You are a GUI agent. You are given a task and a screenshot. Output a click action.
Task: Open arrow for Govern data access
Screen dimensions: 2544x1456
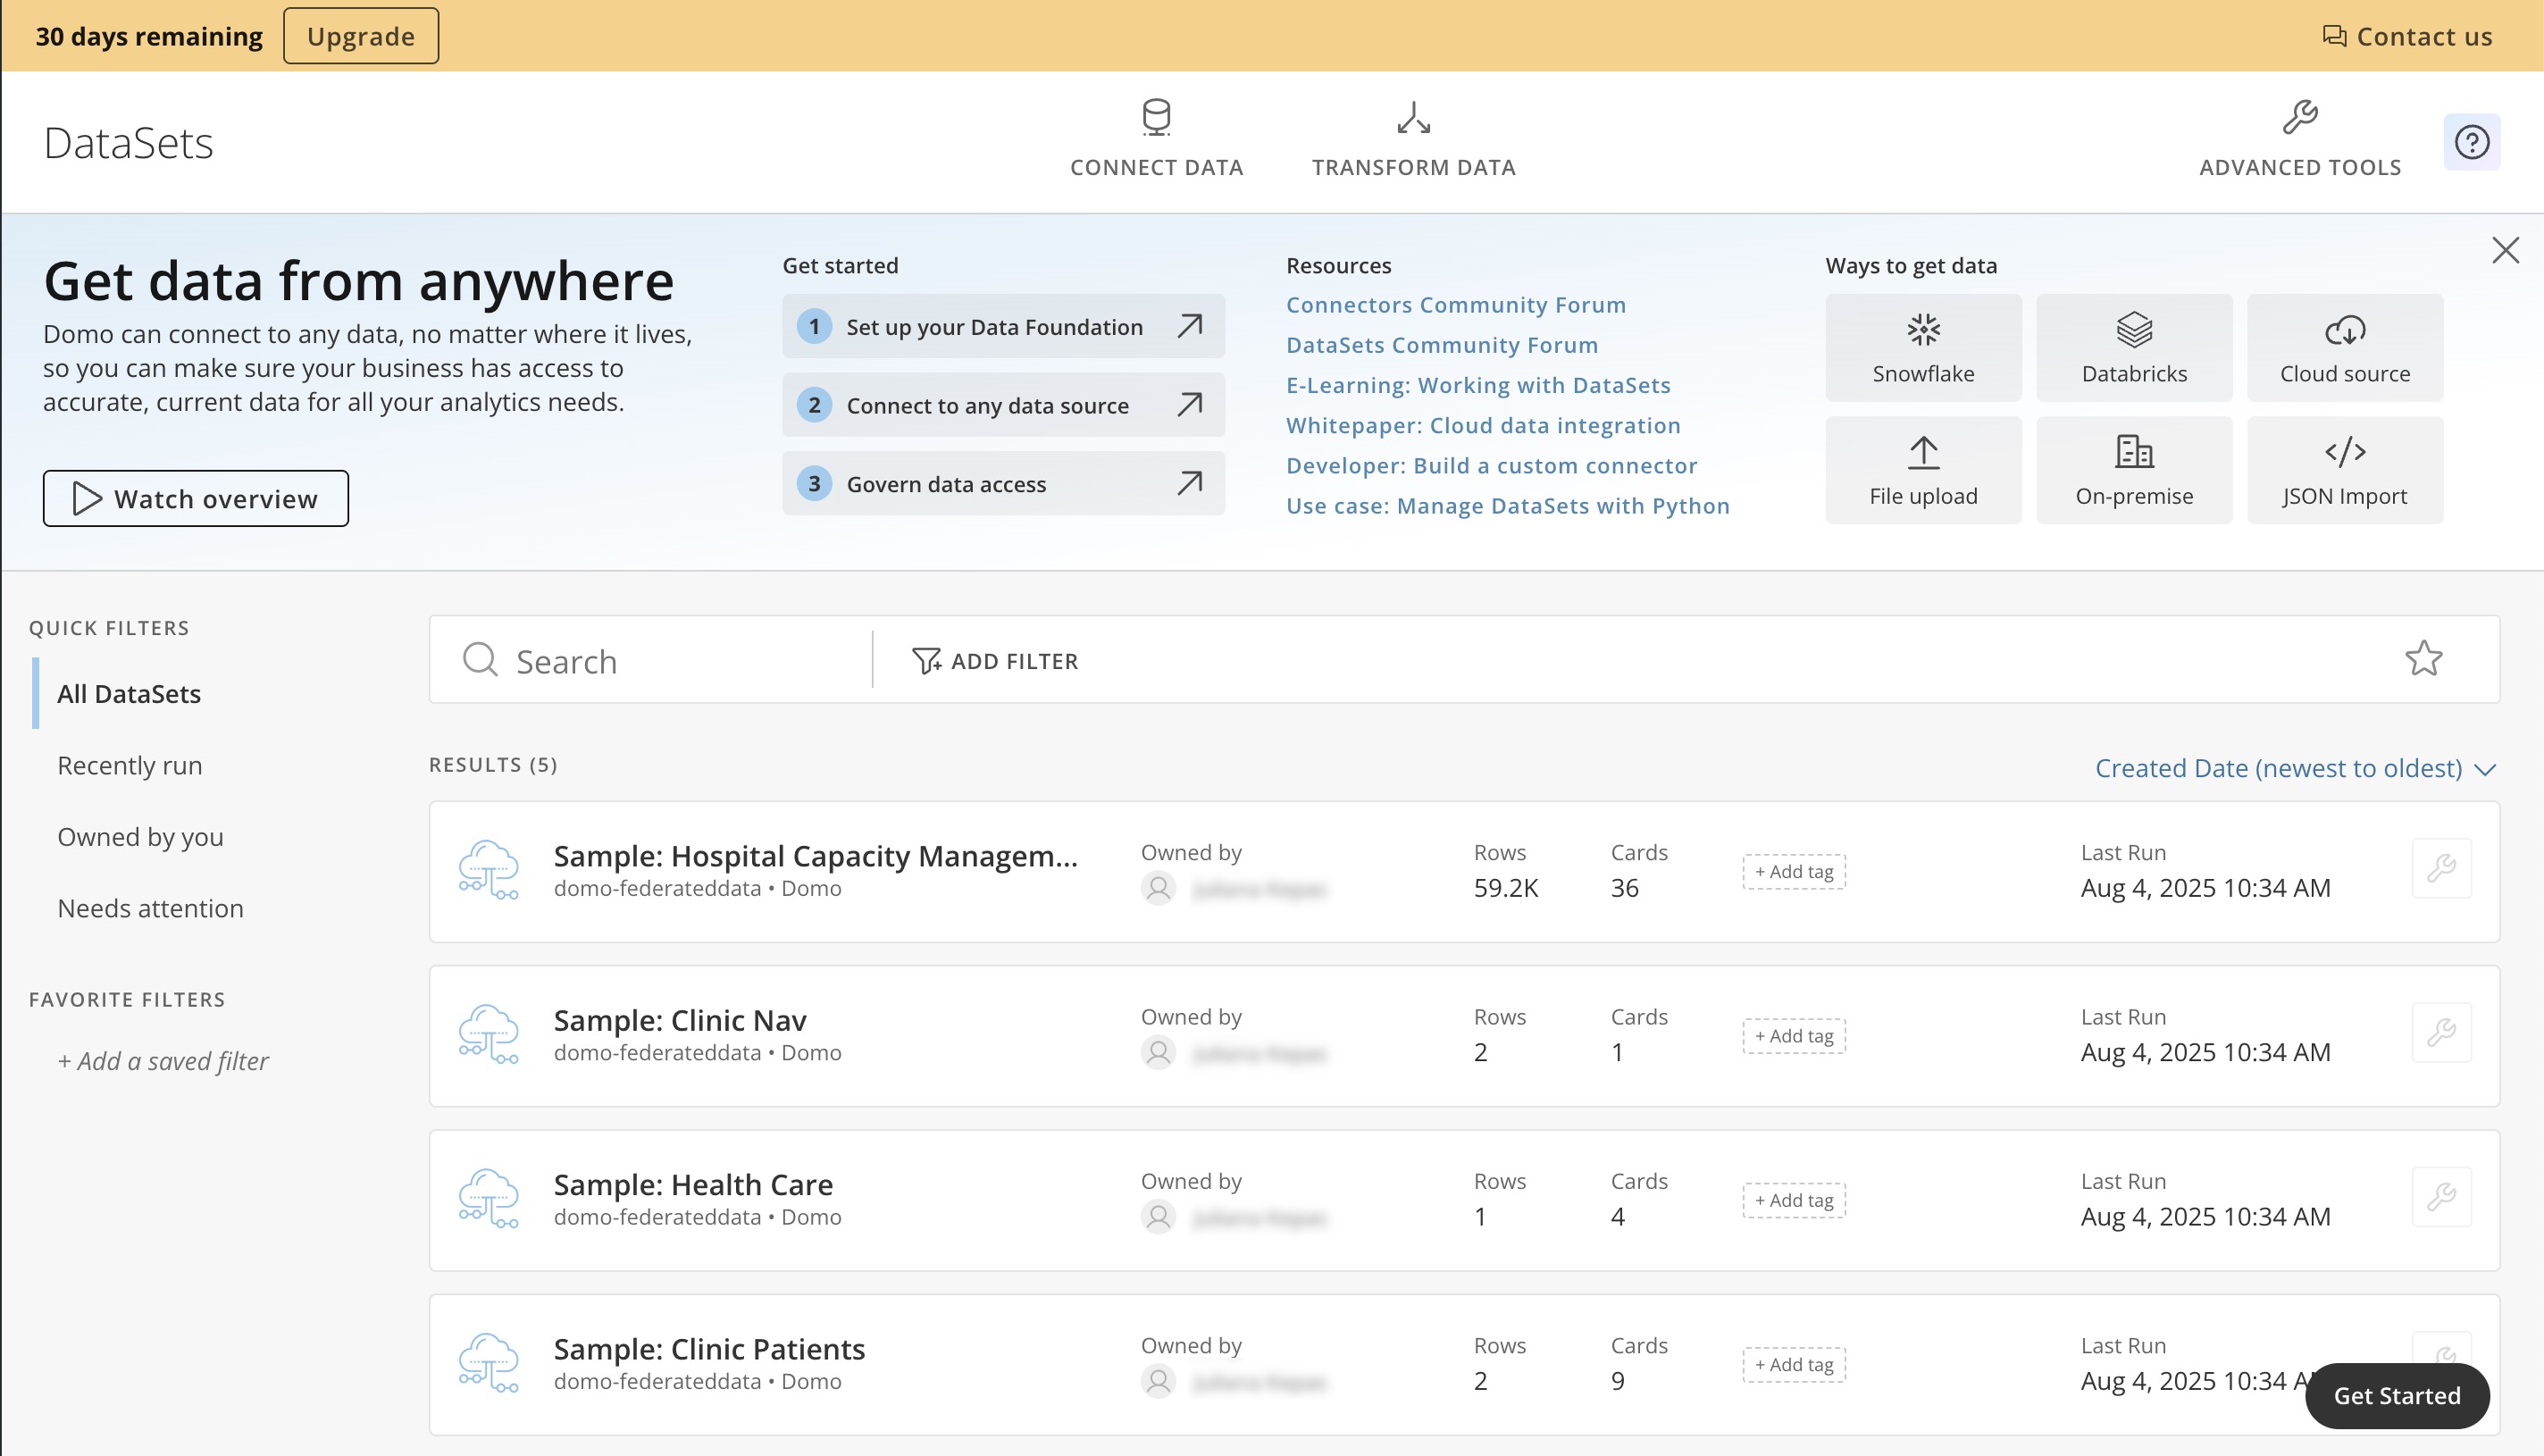tap(1189, 484)
